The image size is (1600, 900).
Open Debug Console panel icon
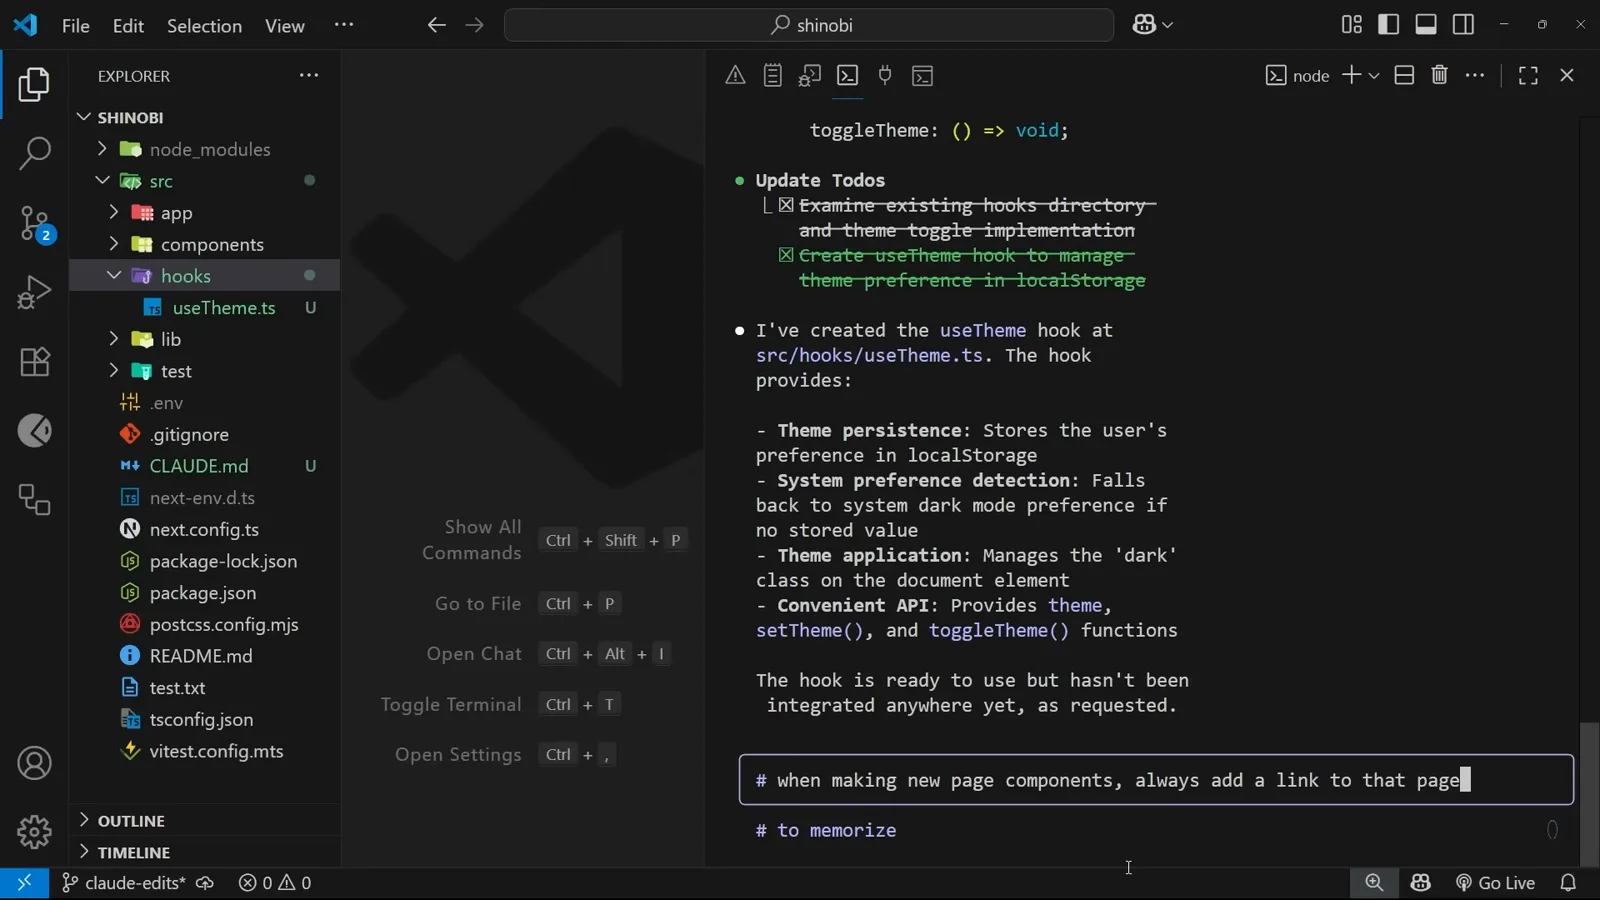click(810, 75)
